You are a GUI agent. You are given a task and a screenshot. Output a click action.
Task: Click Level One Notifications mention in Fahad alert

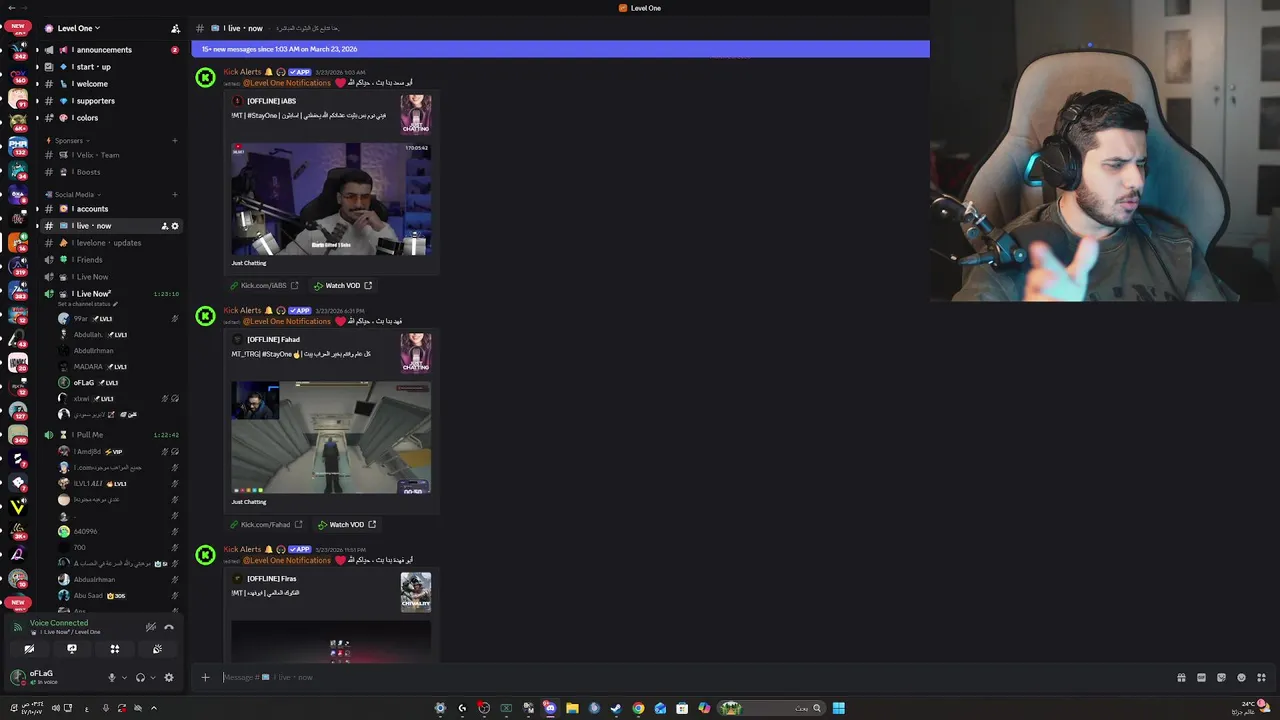[287, 322]
